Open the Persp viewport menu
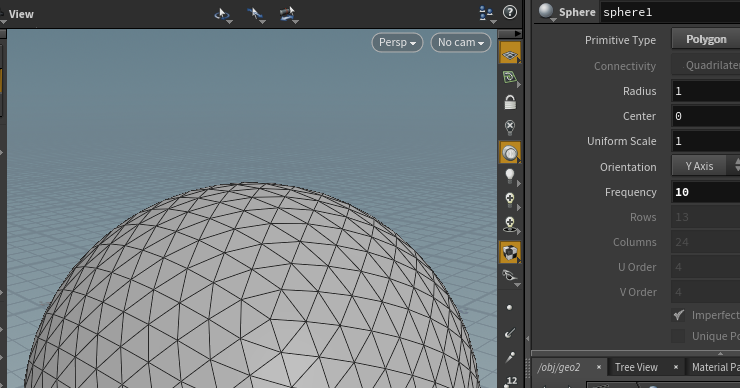740x388 pixels. (x=397, y=42)
